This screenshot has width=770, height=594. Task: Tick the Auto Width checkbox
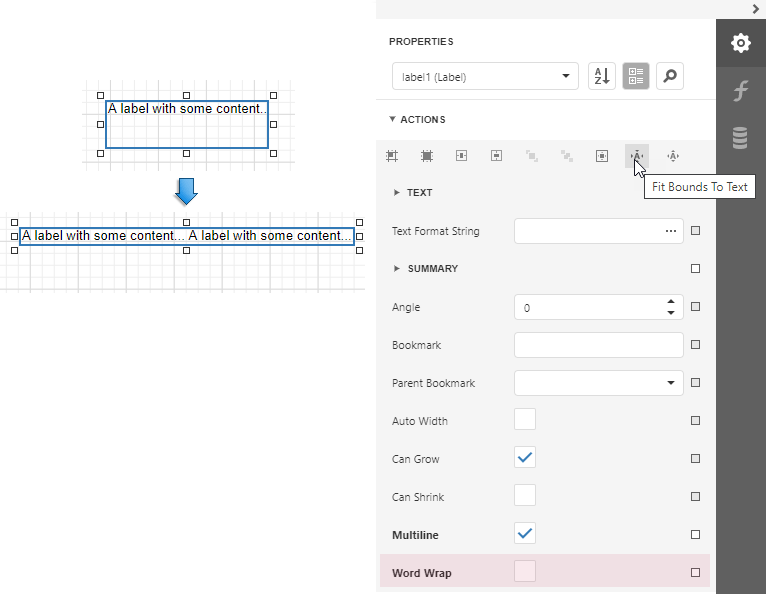click(525, 420)
